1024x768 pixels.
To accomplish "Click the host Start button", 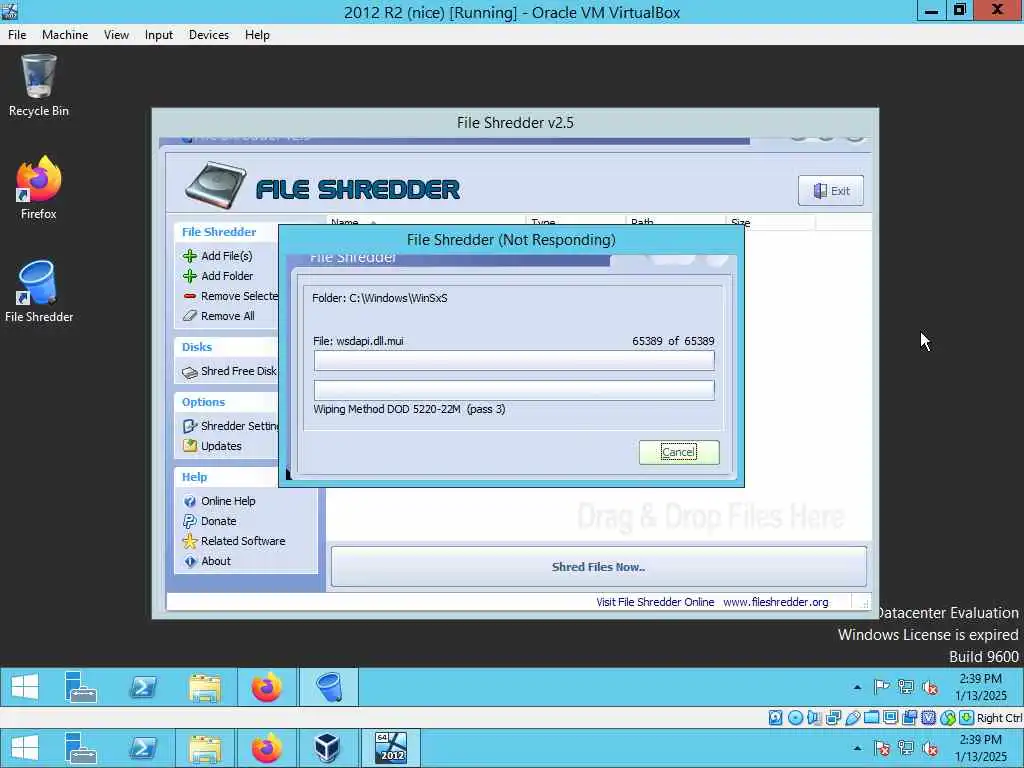I will 25,748.
